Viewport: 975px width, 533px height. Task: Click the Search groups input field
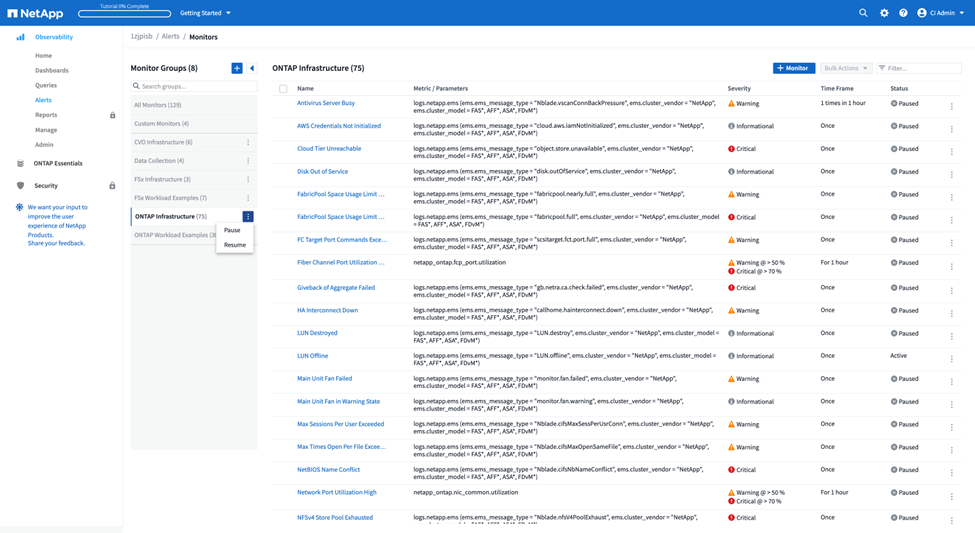(194, 86)
